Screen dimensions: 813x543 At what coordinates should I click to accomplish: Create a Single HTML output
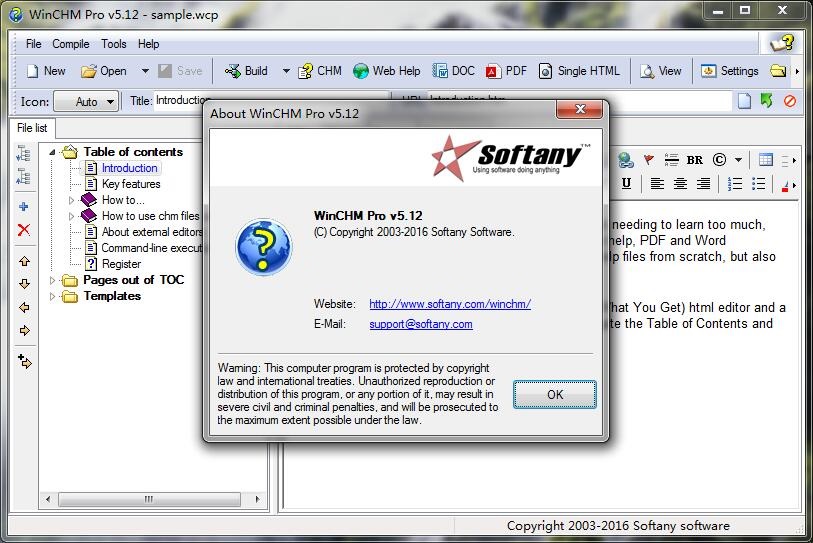tap(579, 71)
